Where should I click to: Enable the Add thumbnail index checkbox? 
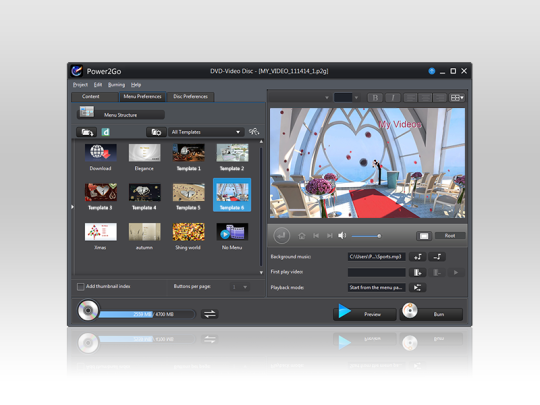(x=81, y=287)
